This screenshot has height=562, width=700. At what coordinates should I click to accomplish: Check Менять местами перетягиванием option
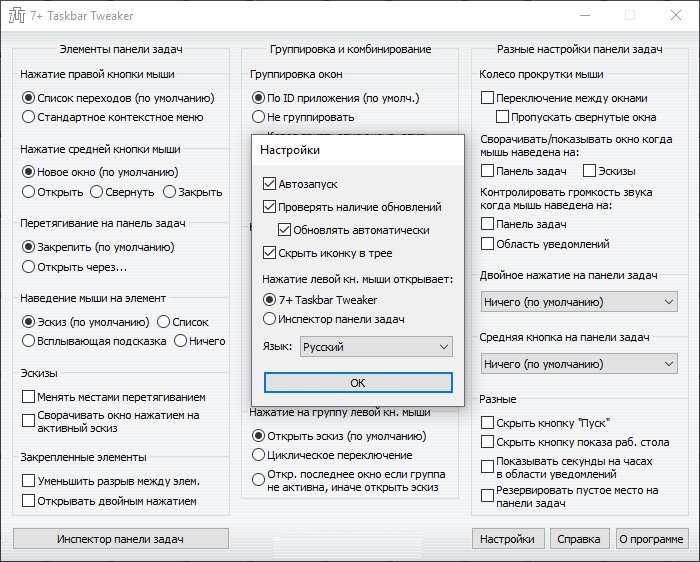point(29,397)
